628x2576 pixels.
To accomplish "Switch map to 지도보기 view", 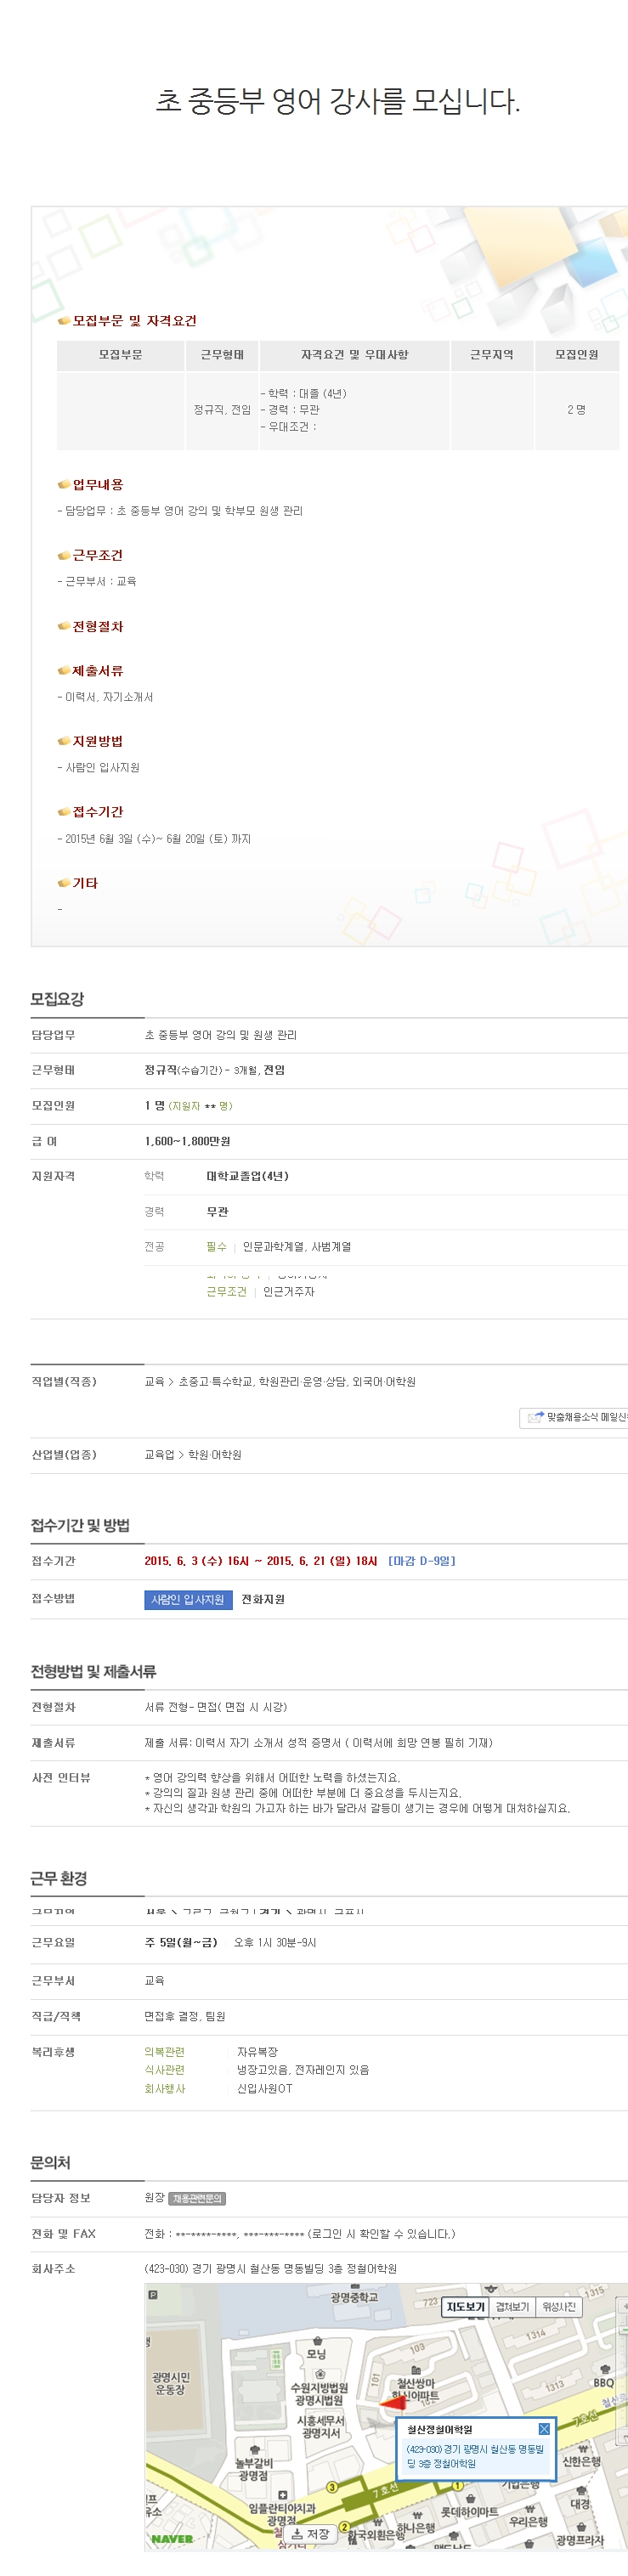I will tap(465, 2307).
